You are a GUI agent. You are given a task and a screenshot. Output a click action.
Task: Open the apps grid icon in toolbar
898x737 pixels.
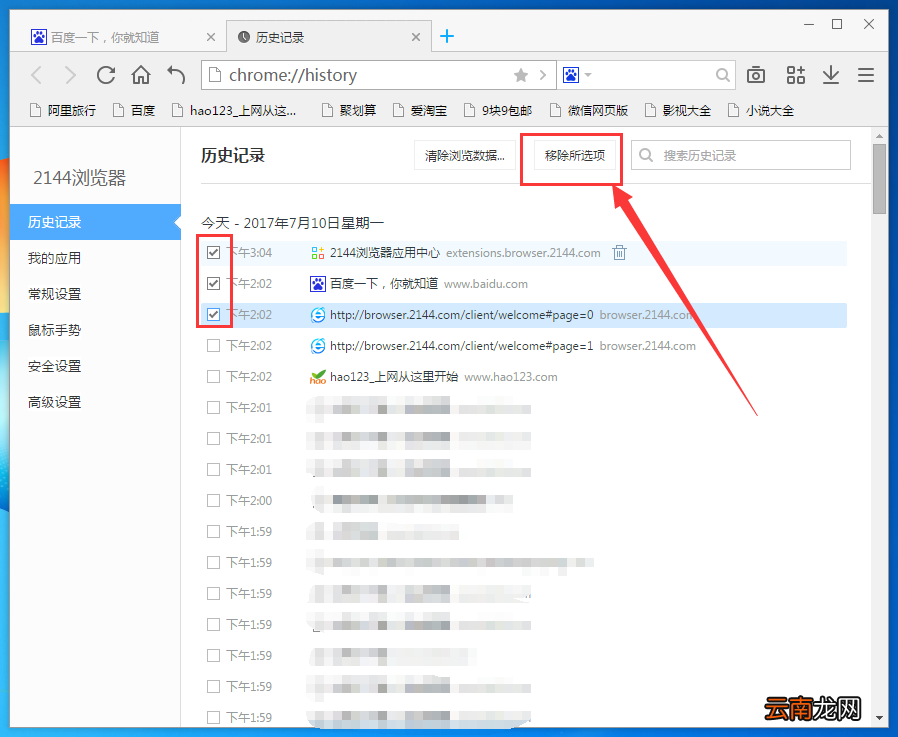click(795, 75)
